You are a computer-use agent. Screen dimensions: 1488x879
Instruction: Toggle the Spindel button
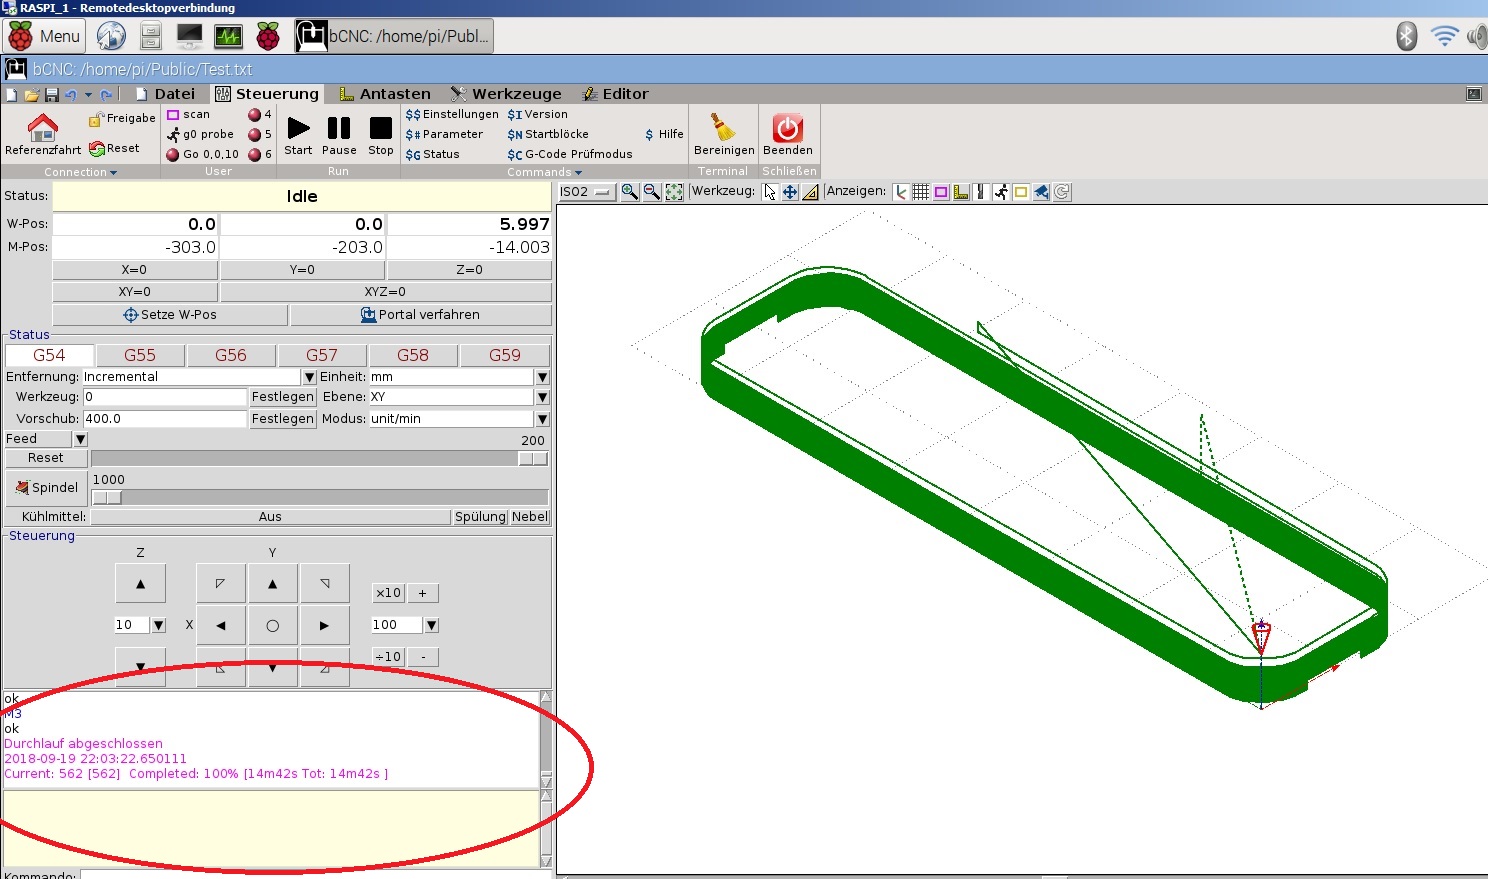[x=46, y=488]
